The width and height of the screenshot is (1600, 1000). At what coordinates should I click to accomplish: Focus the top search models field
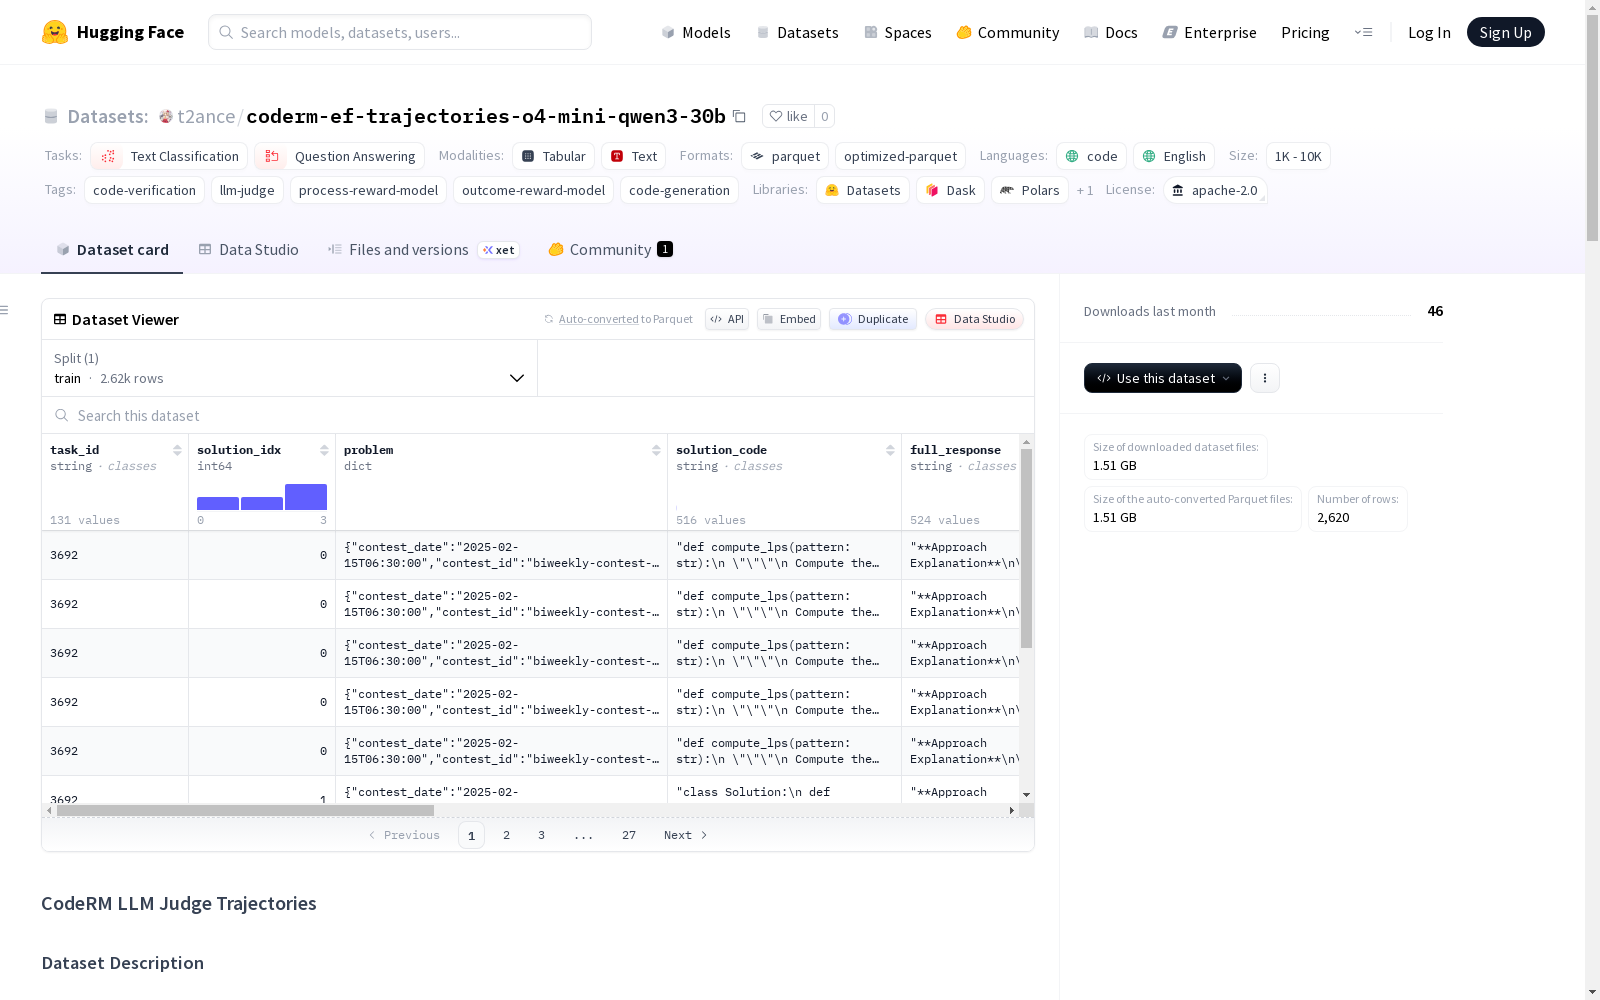pos(400,32)
